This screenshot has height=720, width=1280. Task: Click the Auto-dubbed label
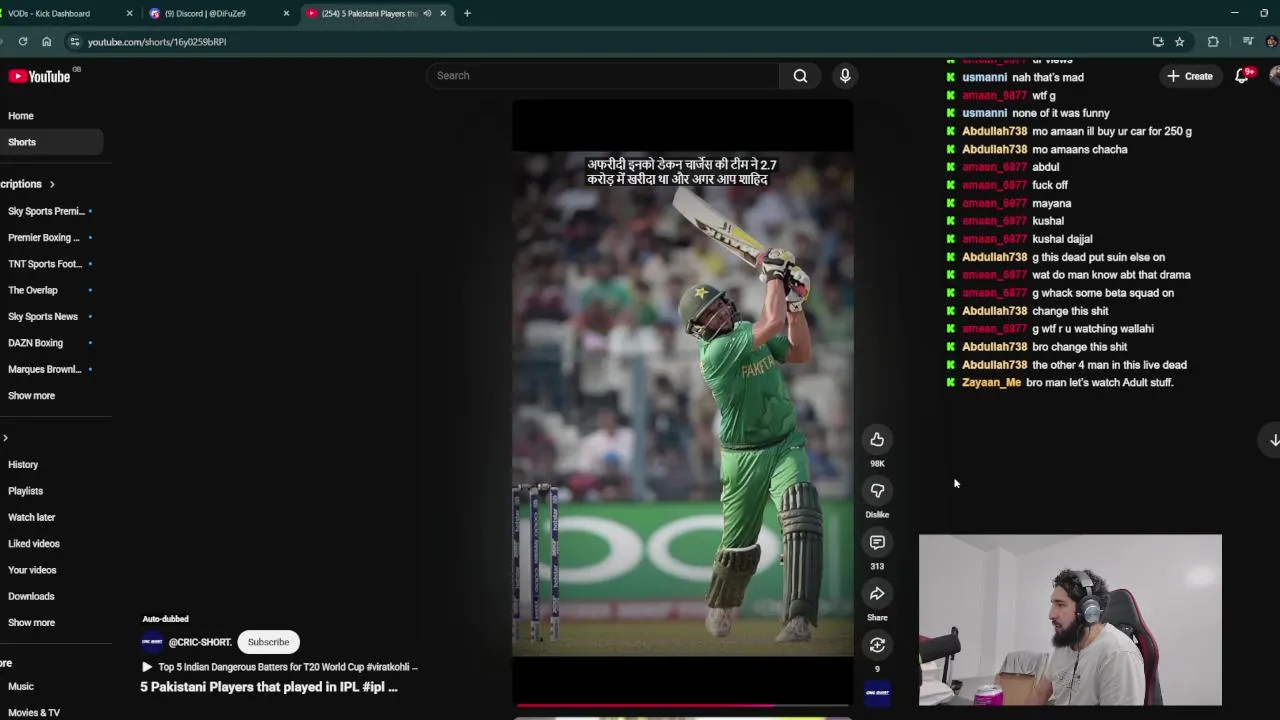tap(165, 619)
